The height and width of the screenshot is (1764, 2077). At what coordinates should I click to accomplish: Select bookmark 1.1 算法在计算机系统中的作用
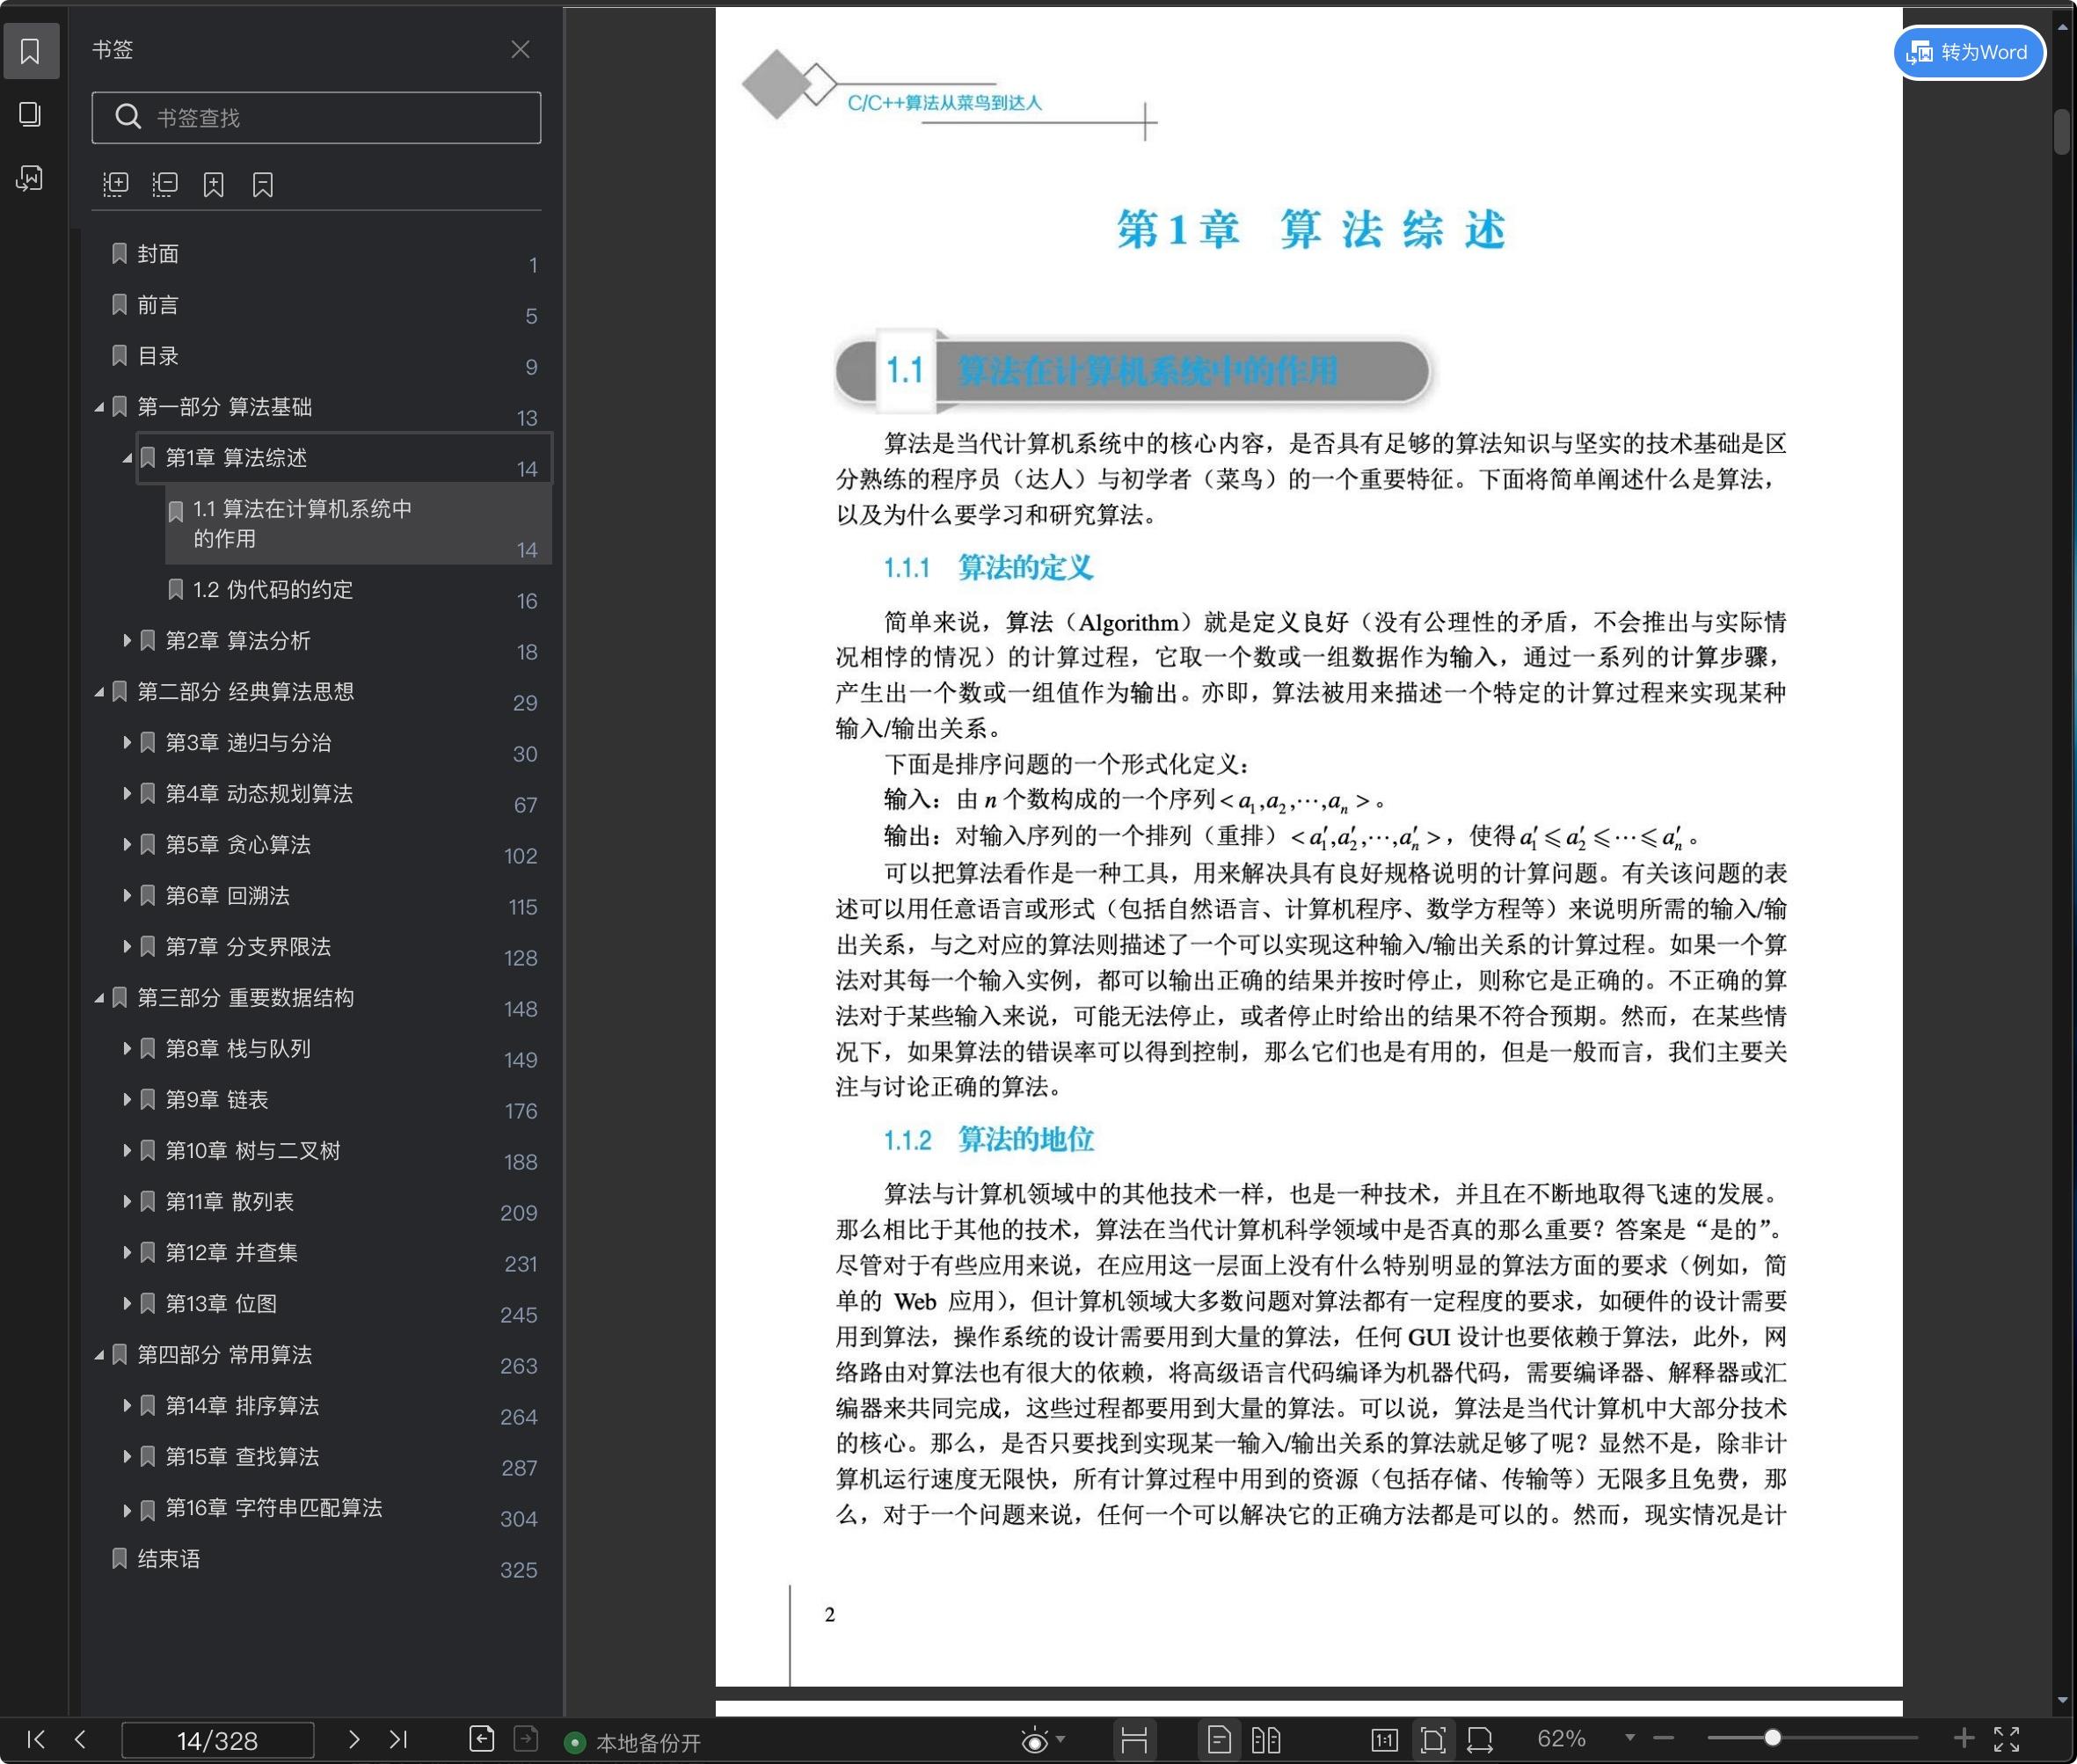coord(358,524)
